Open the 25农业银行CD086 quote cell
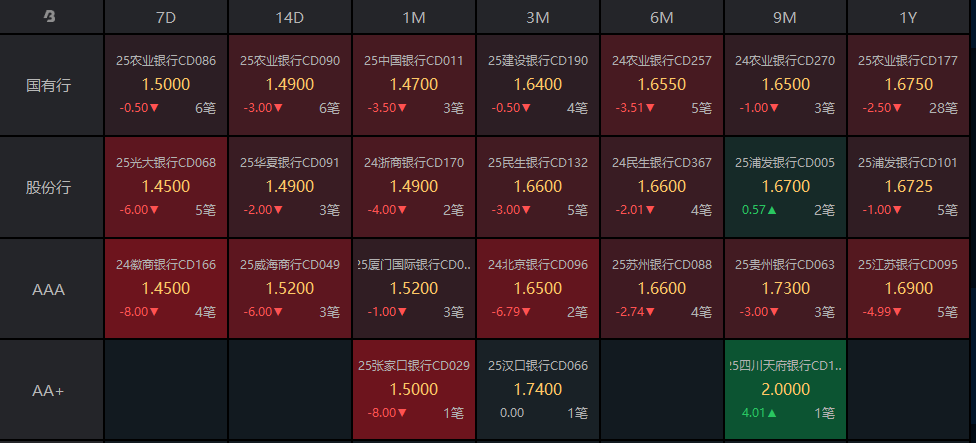This screenshot has height=443, width=976. (x=166, y=85)
